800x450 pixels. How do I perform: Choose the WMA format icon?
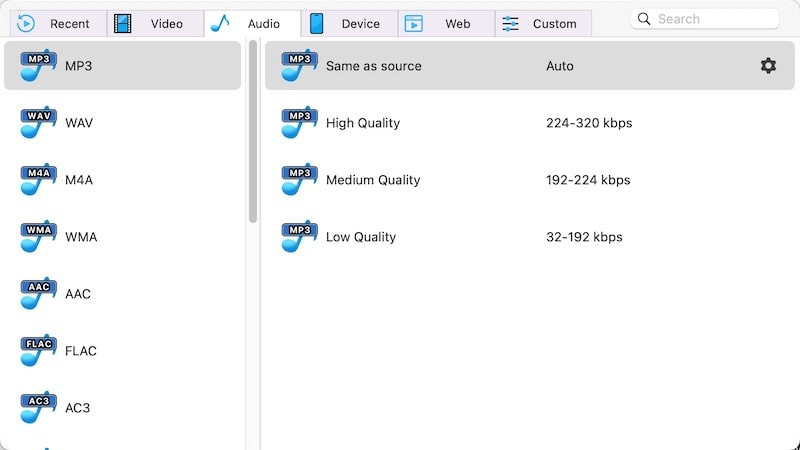(38, 237)
